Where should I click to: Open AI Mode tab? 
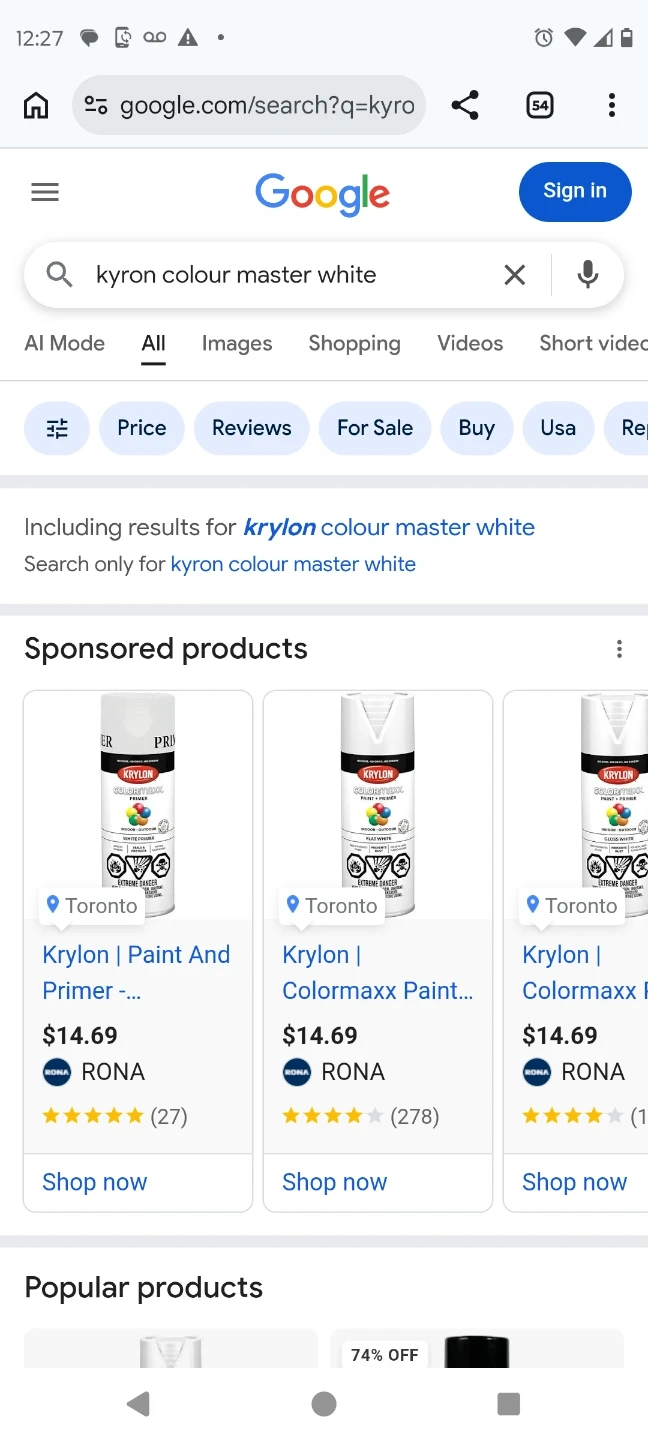pos(64,343)
